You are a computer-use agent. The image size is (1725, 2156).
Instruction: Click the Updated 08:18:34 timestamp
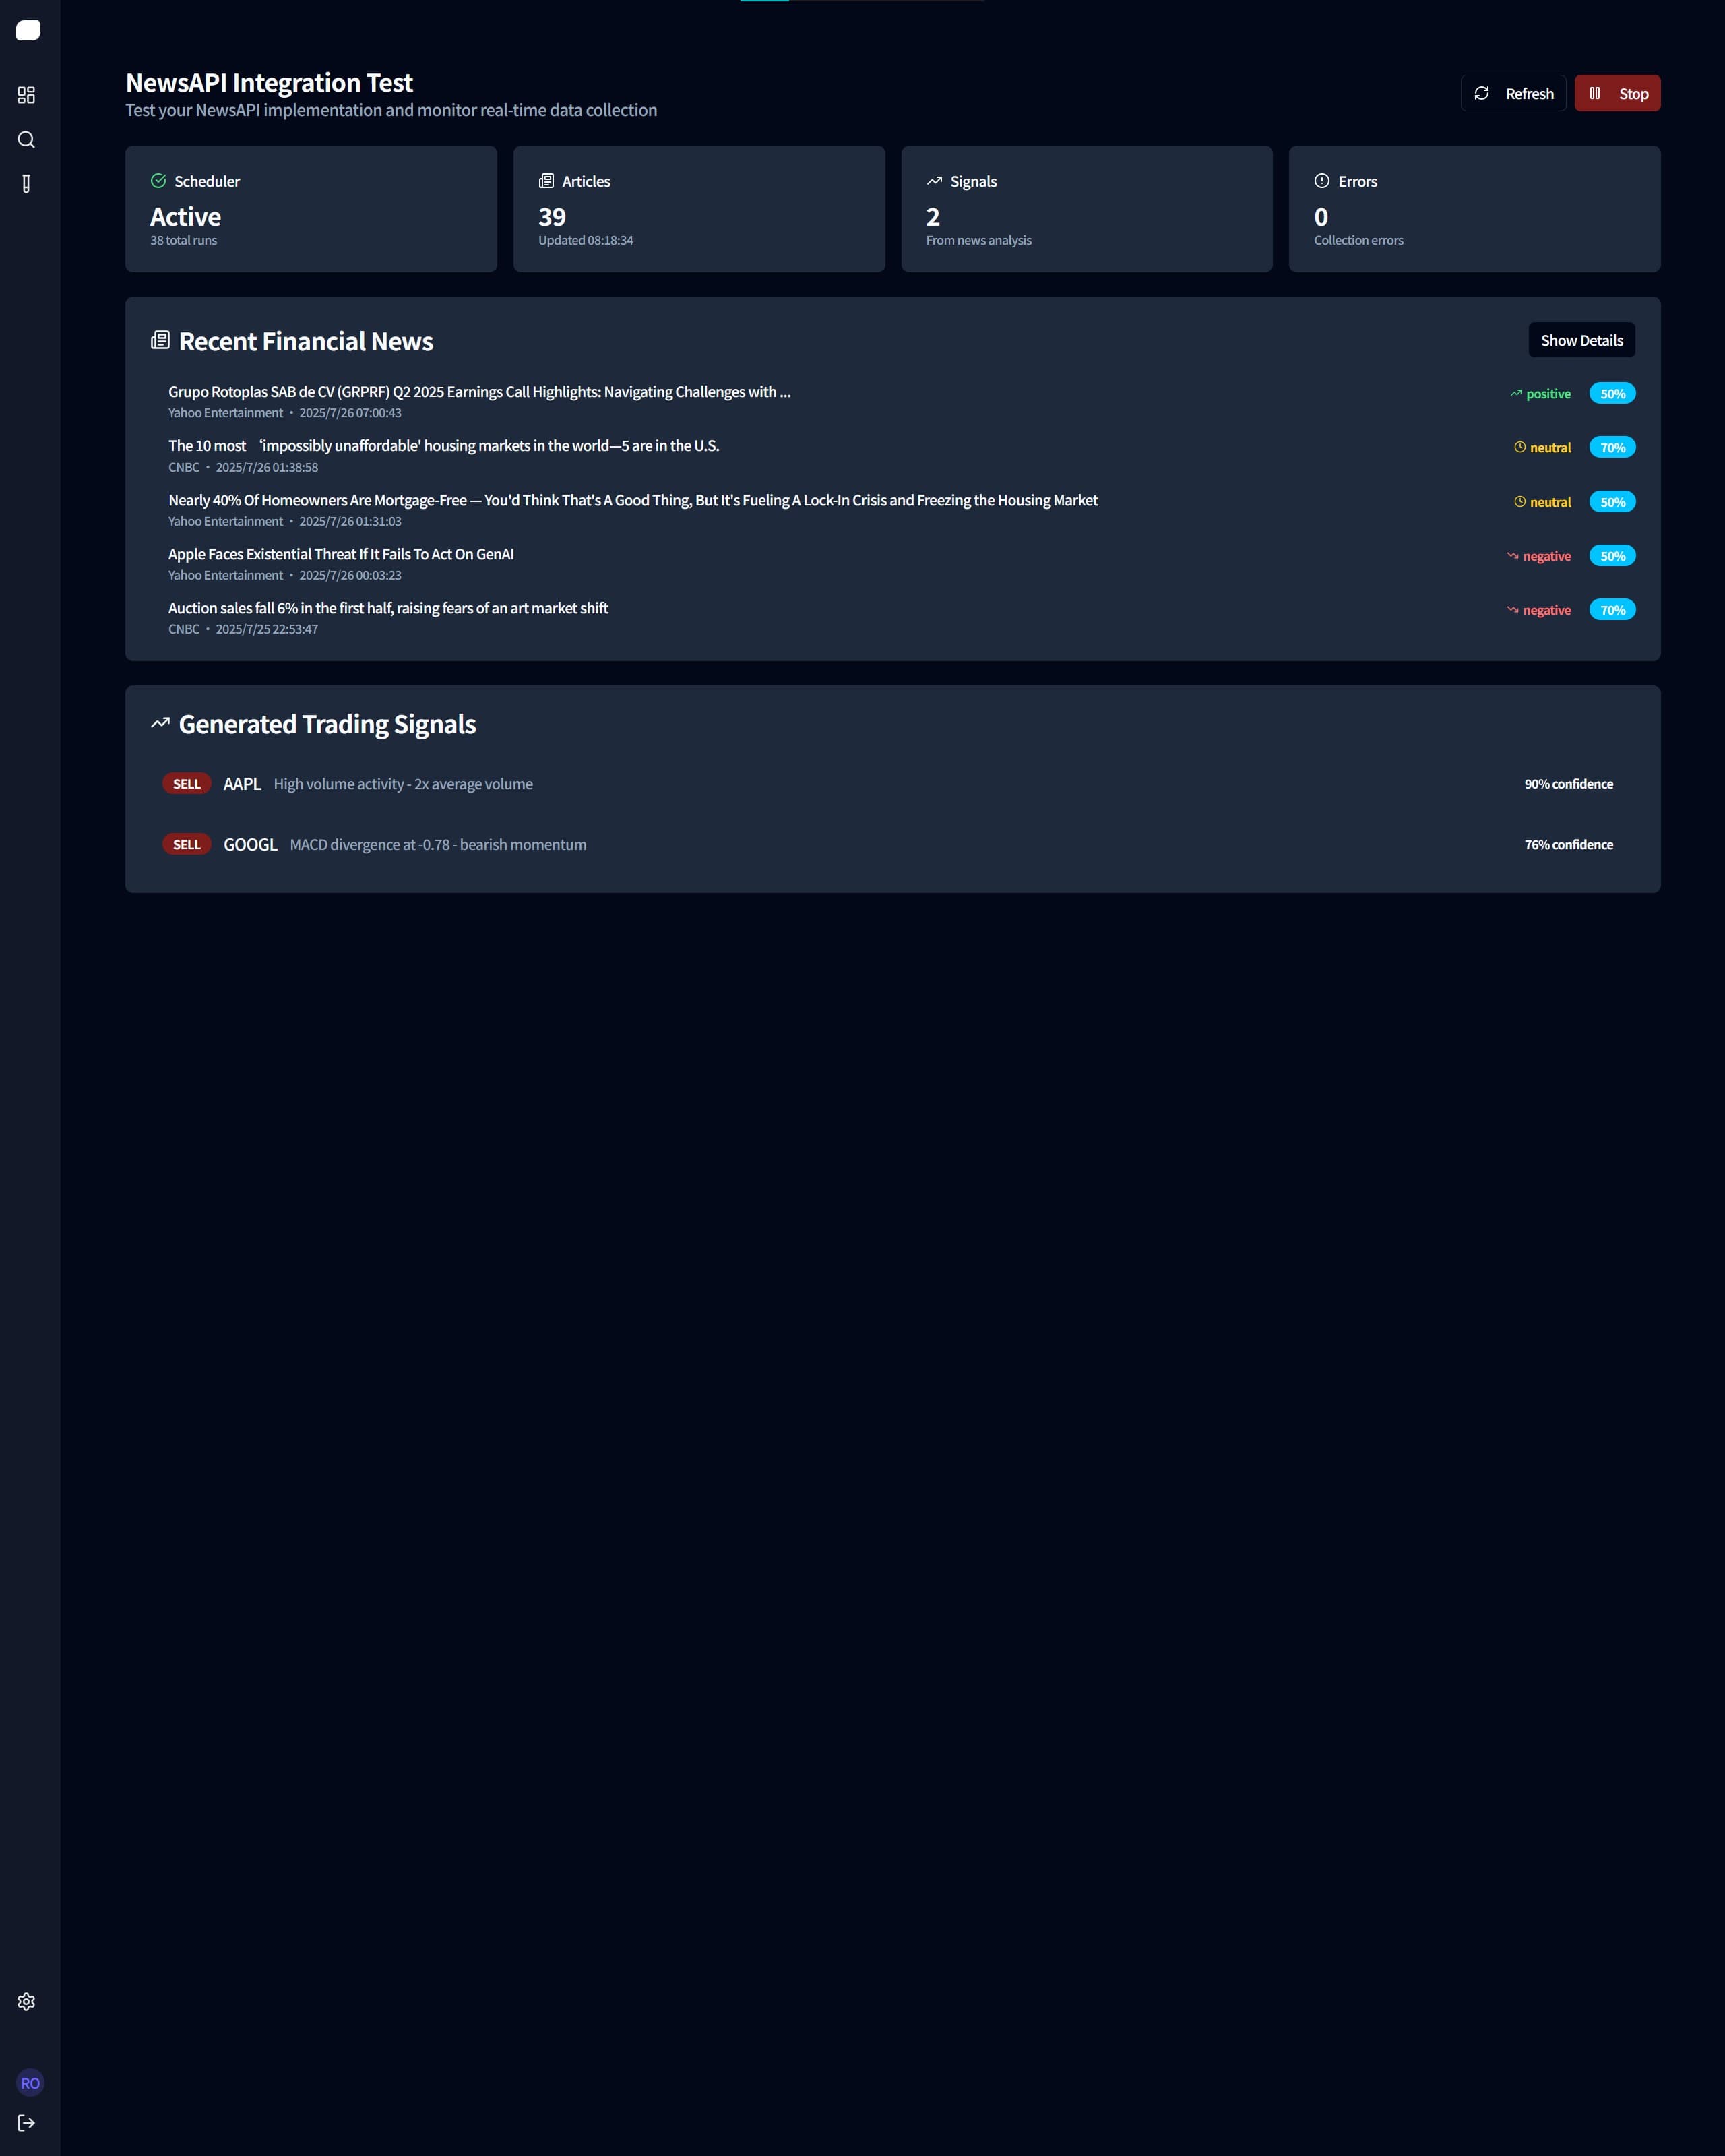click(x=585, y=240)
